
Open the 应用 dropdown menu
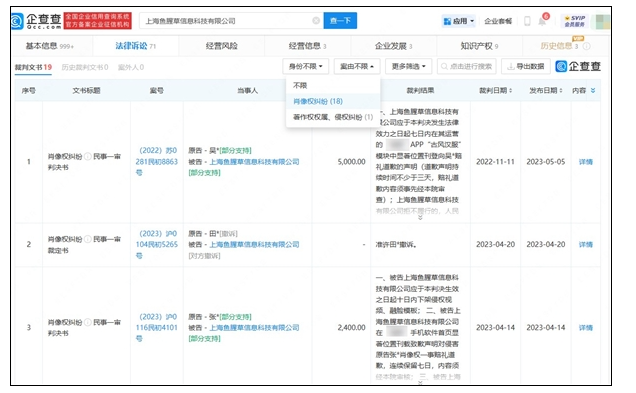pos(459,21)
